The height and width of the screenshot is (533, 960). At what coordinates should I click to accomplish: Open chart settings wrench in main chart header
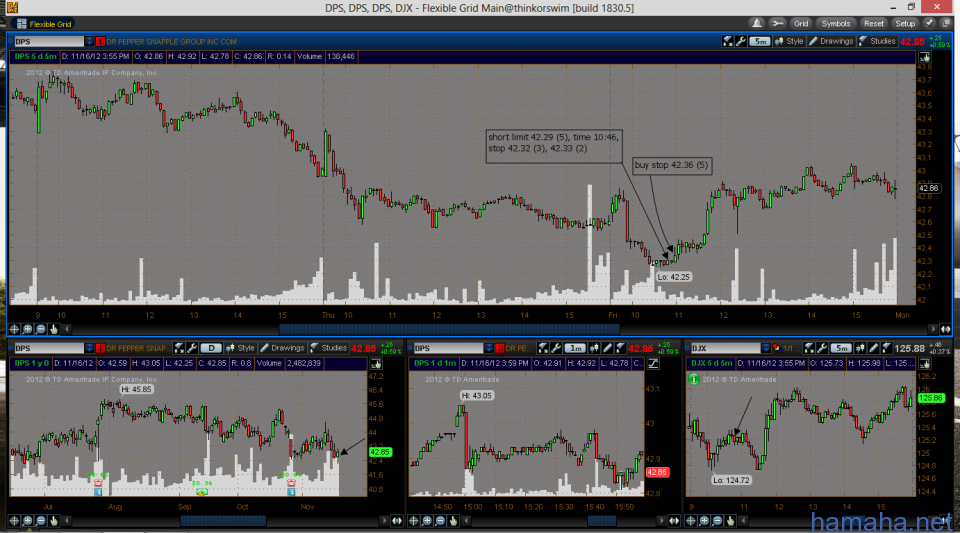click(740, 41)
